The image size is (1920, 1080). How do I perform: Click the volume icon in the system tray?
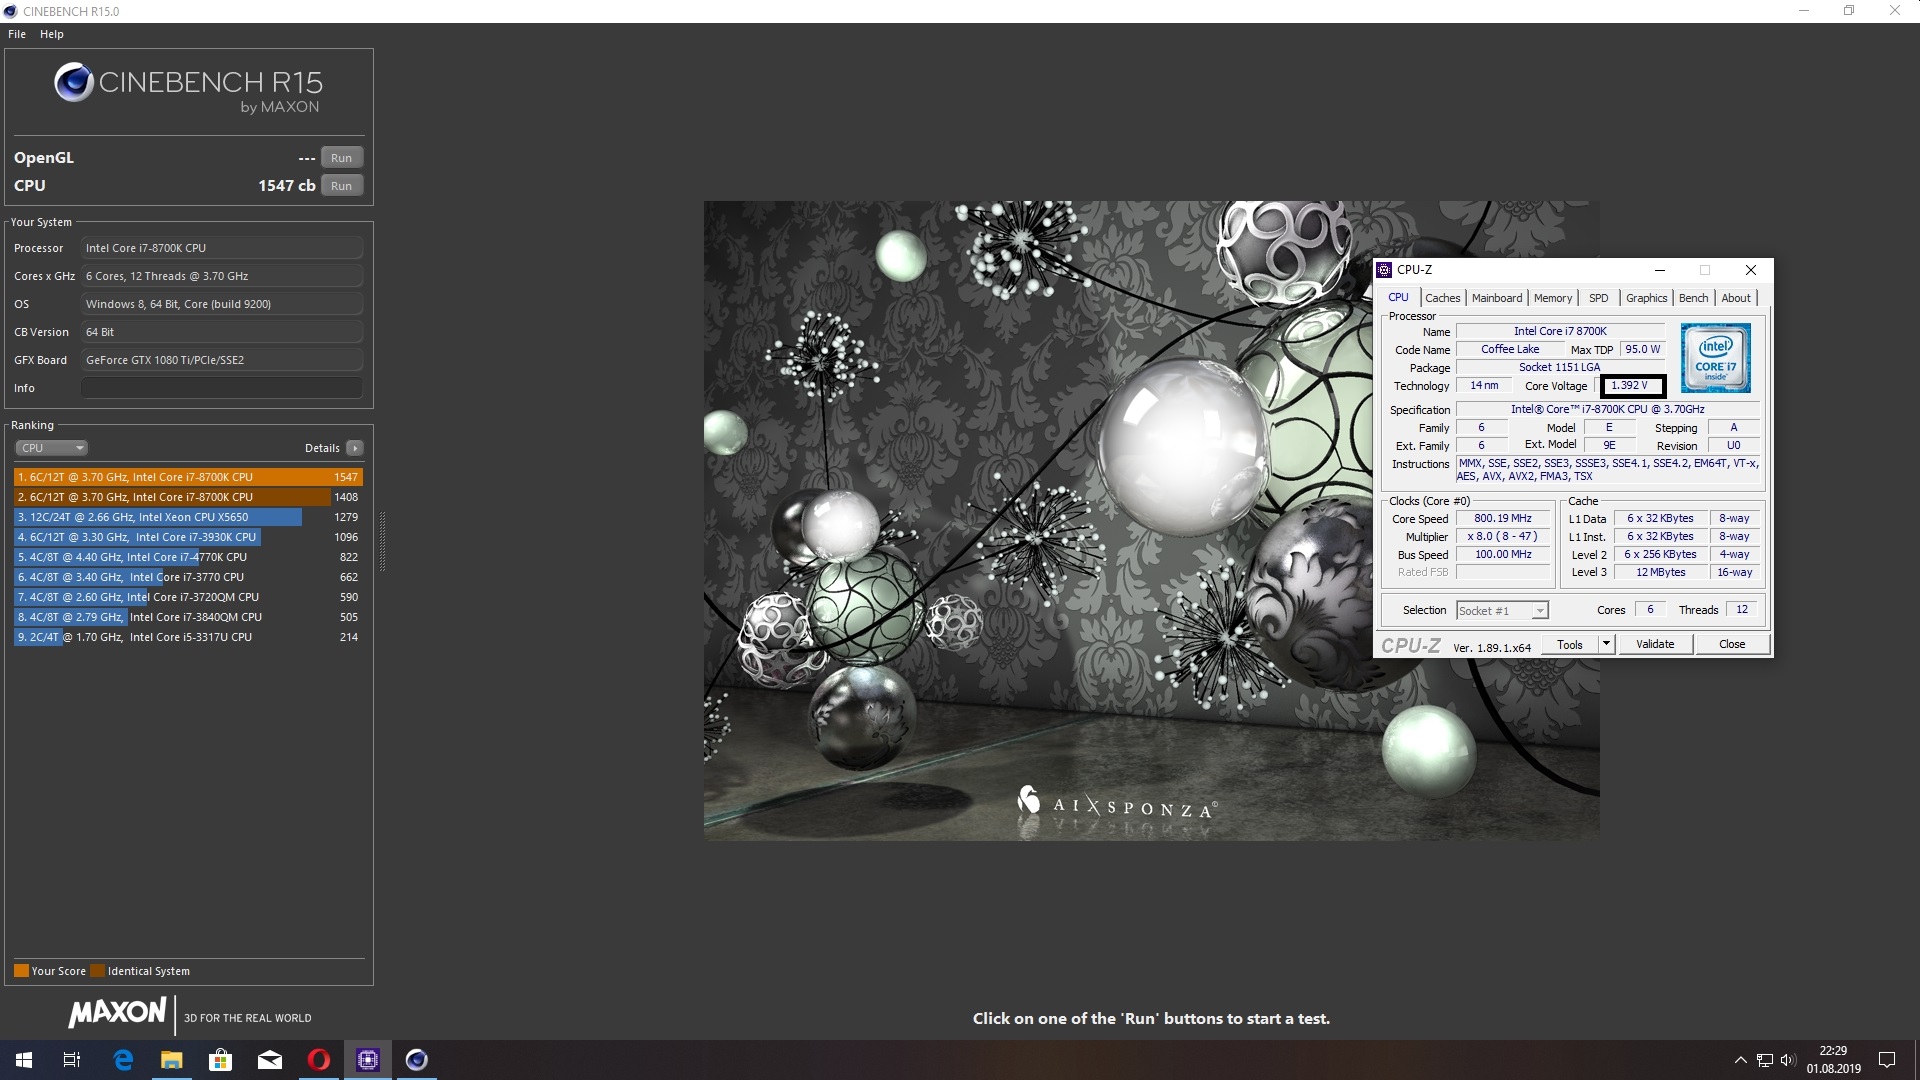click(x=1788, y=1060)
